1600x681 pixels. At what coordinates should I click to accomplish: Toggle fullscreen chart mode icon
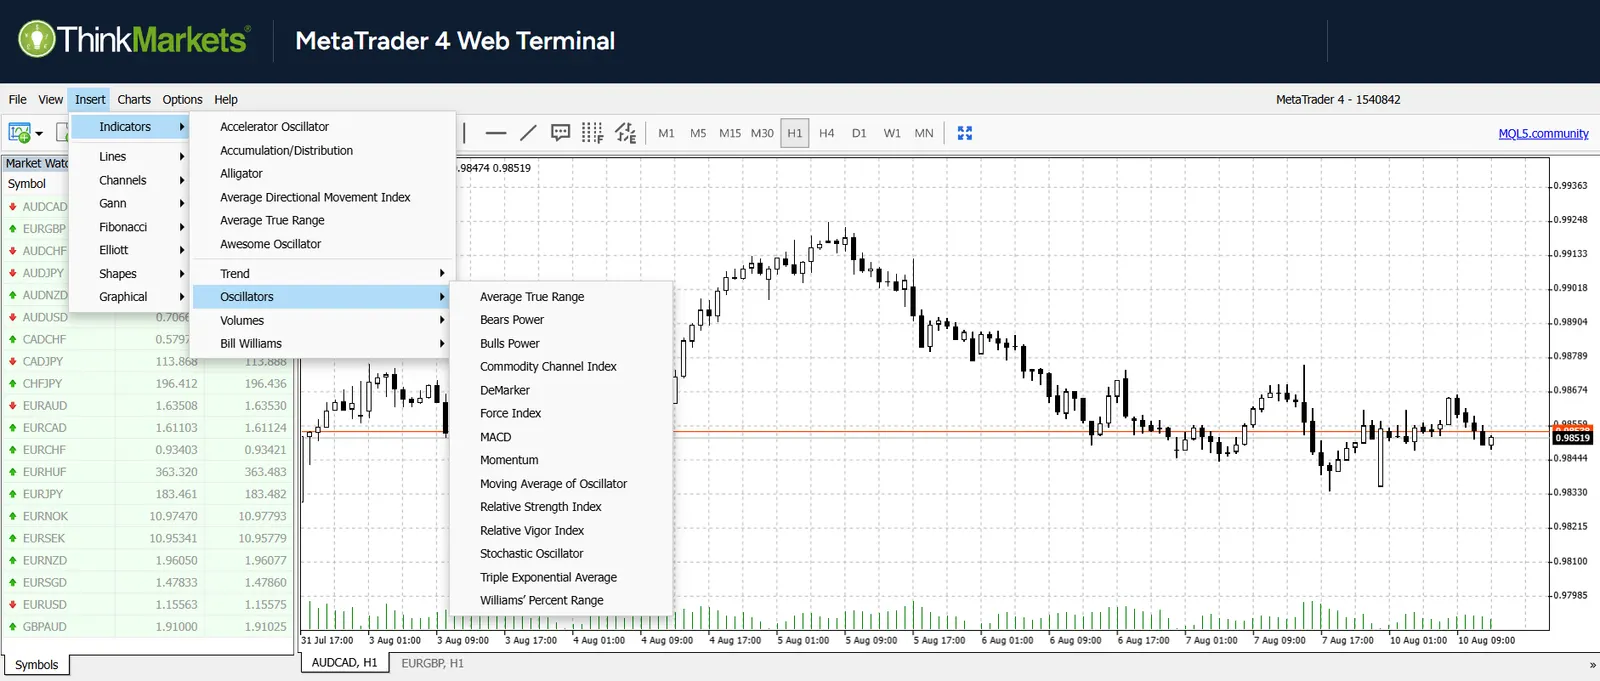coord(965,133)
